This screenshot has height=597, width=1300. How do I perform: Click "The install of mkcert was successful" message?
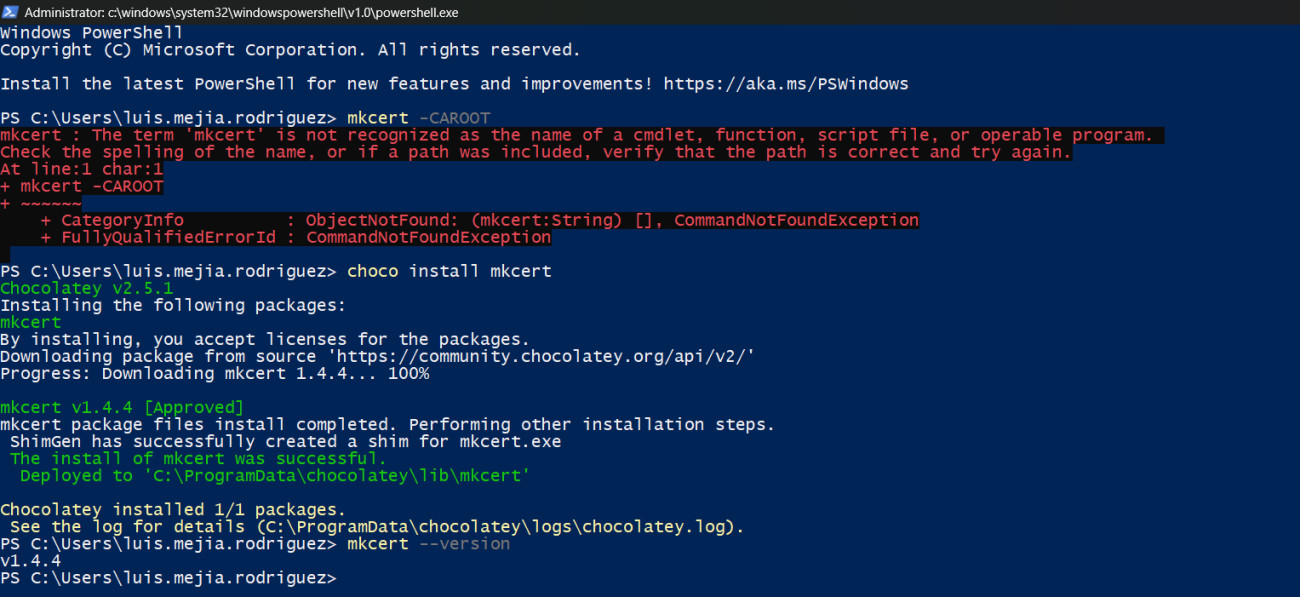tap(198, 459)
